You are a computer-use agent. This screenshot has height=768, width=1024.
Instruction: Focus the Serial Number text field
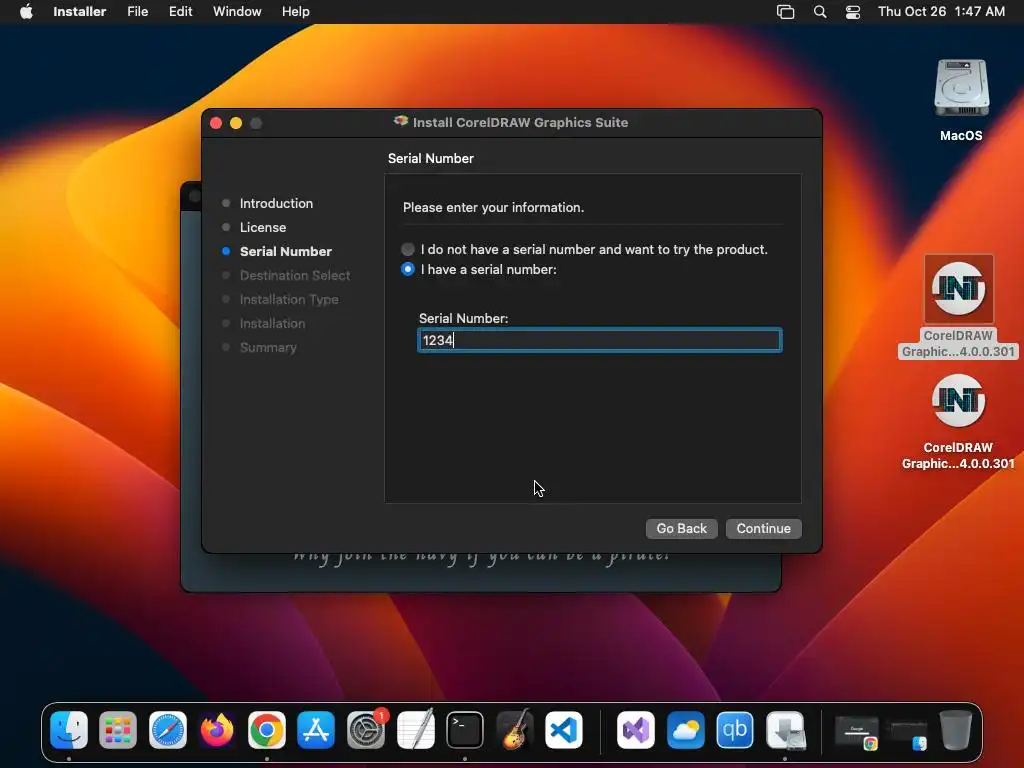(600, 340)
